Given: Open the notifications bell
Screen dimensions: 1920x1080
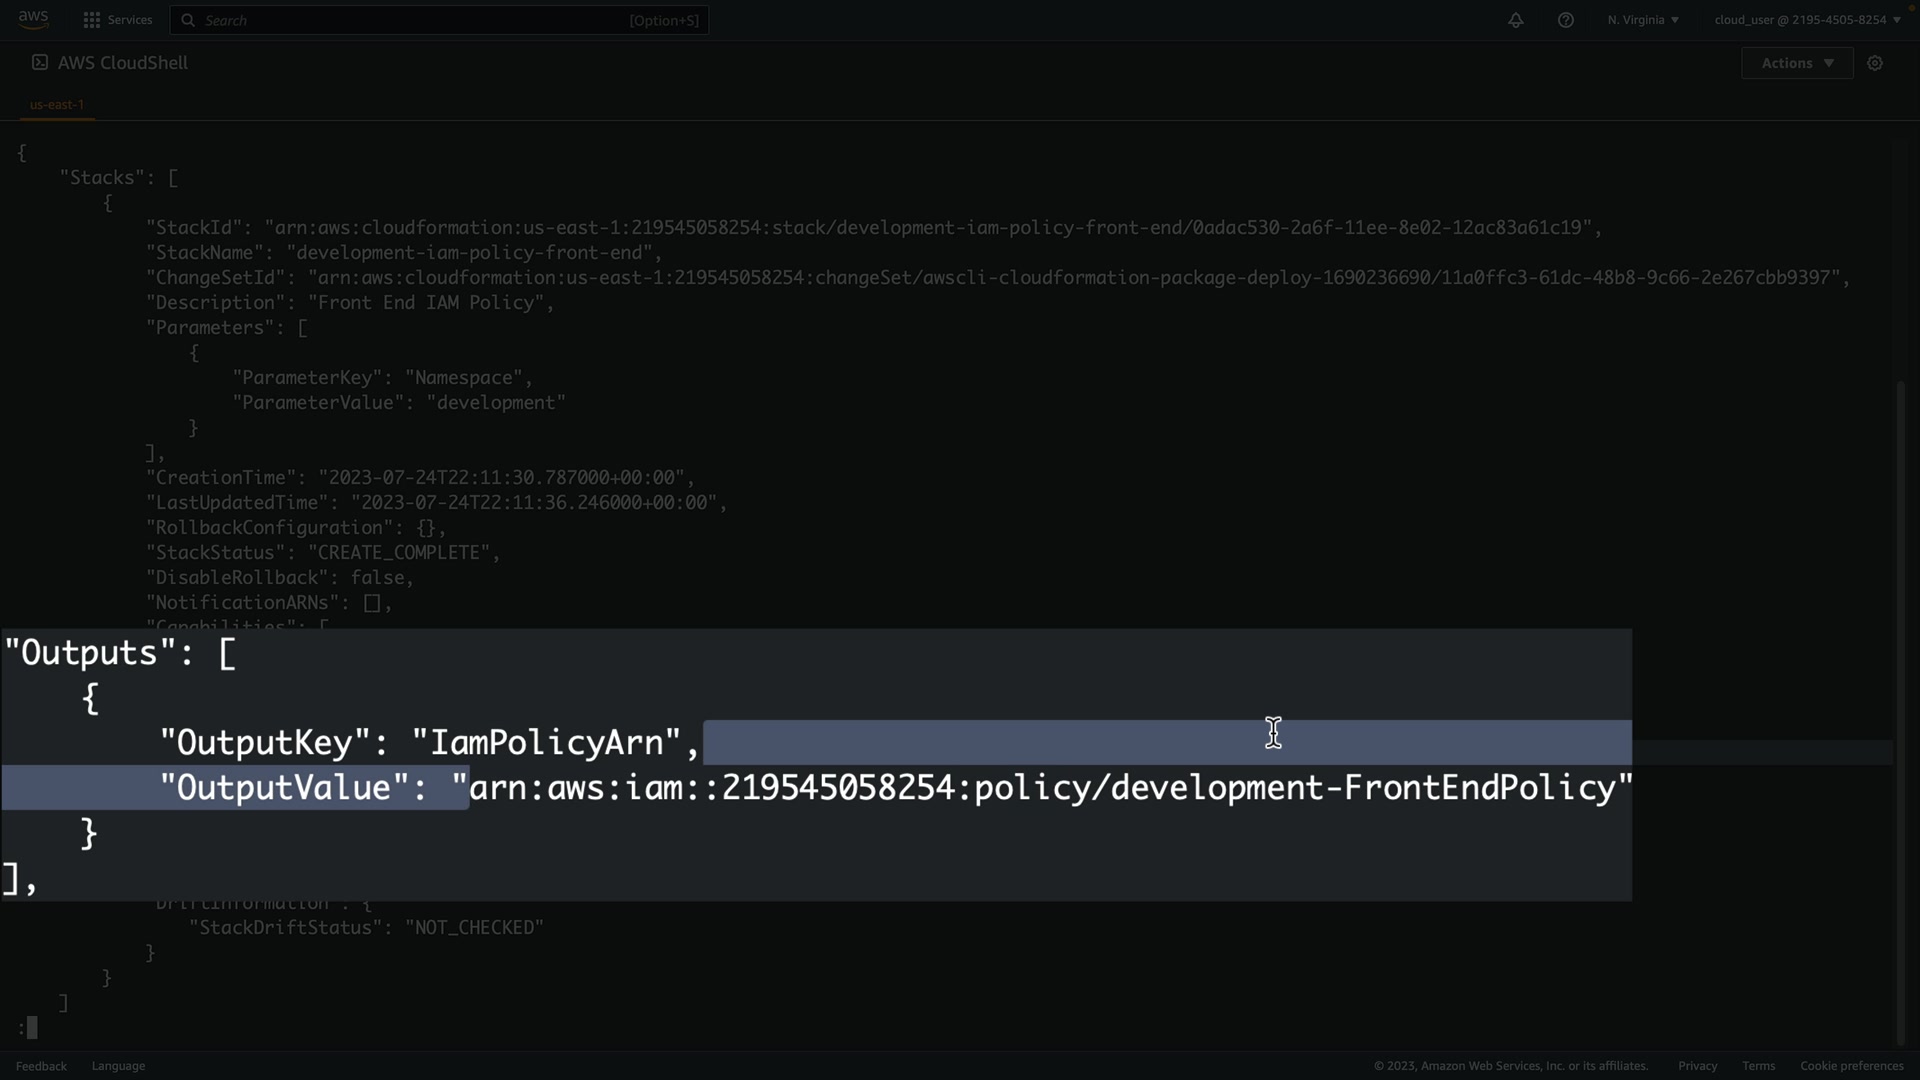Looking at the screenshot, I should coord(1516,20).
